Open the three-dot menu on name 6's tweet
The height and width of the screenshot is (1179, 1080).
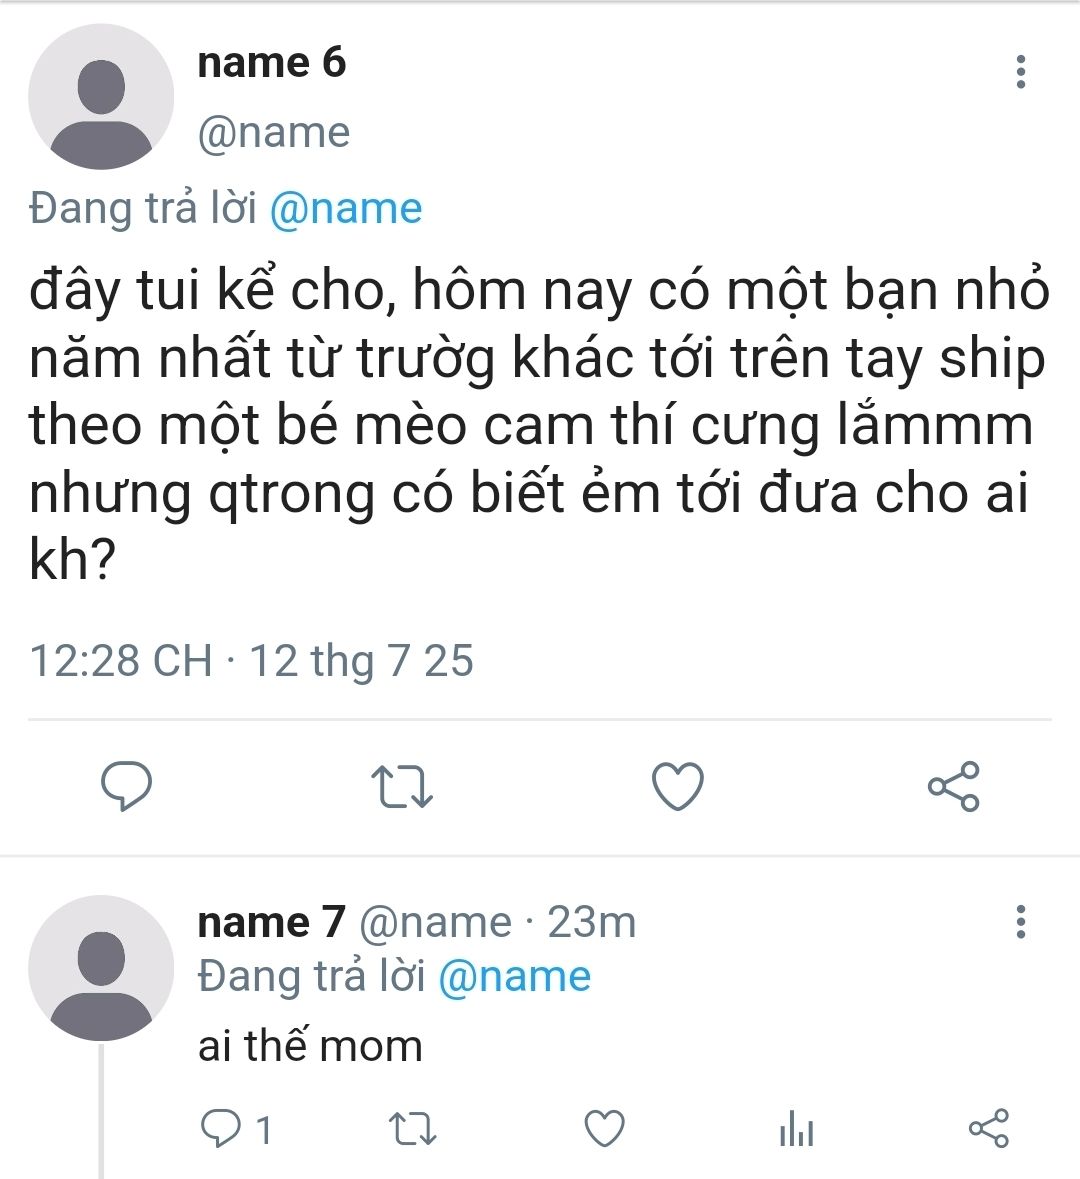click(x=1020, y=72)
